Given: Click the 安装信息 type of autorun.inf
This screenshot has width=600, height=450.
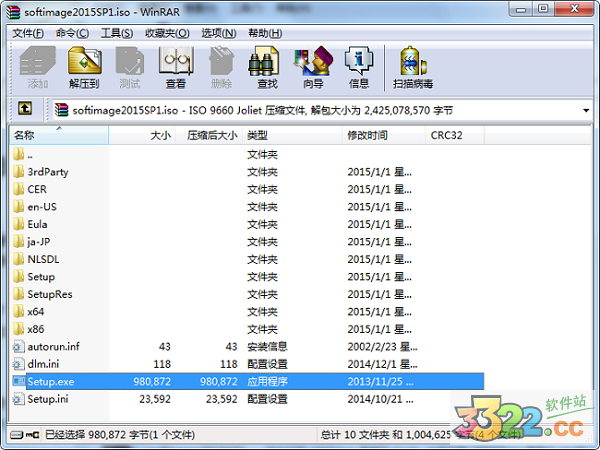Looking at the screenshot, I should click(267, 347).
